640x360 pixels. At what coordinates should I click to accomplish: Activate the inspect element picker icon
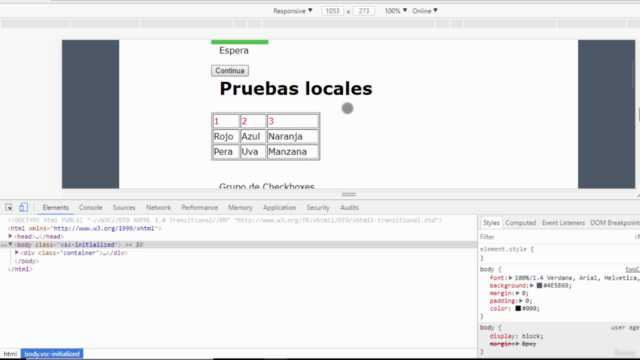pos(9,207)
